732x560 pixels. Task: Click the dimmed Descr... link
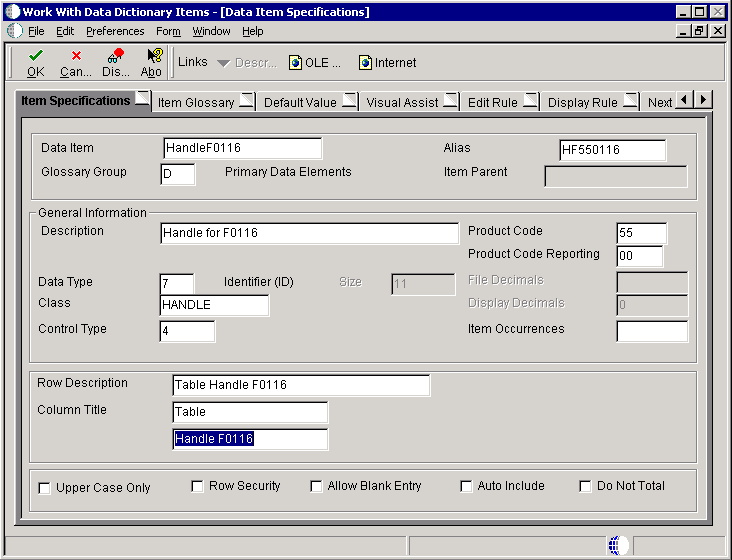[x=256, y=63]
